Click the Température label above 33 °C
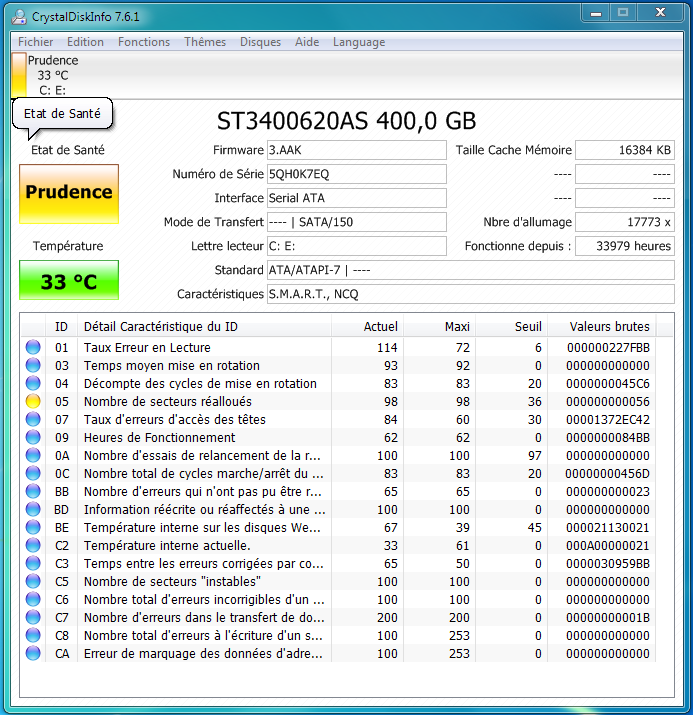The height and width of the screenshot is (715, 693). pos(68,246)
